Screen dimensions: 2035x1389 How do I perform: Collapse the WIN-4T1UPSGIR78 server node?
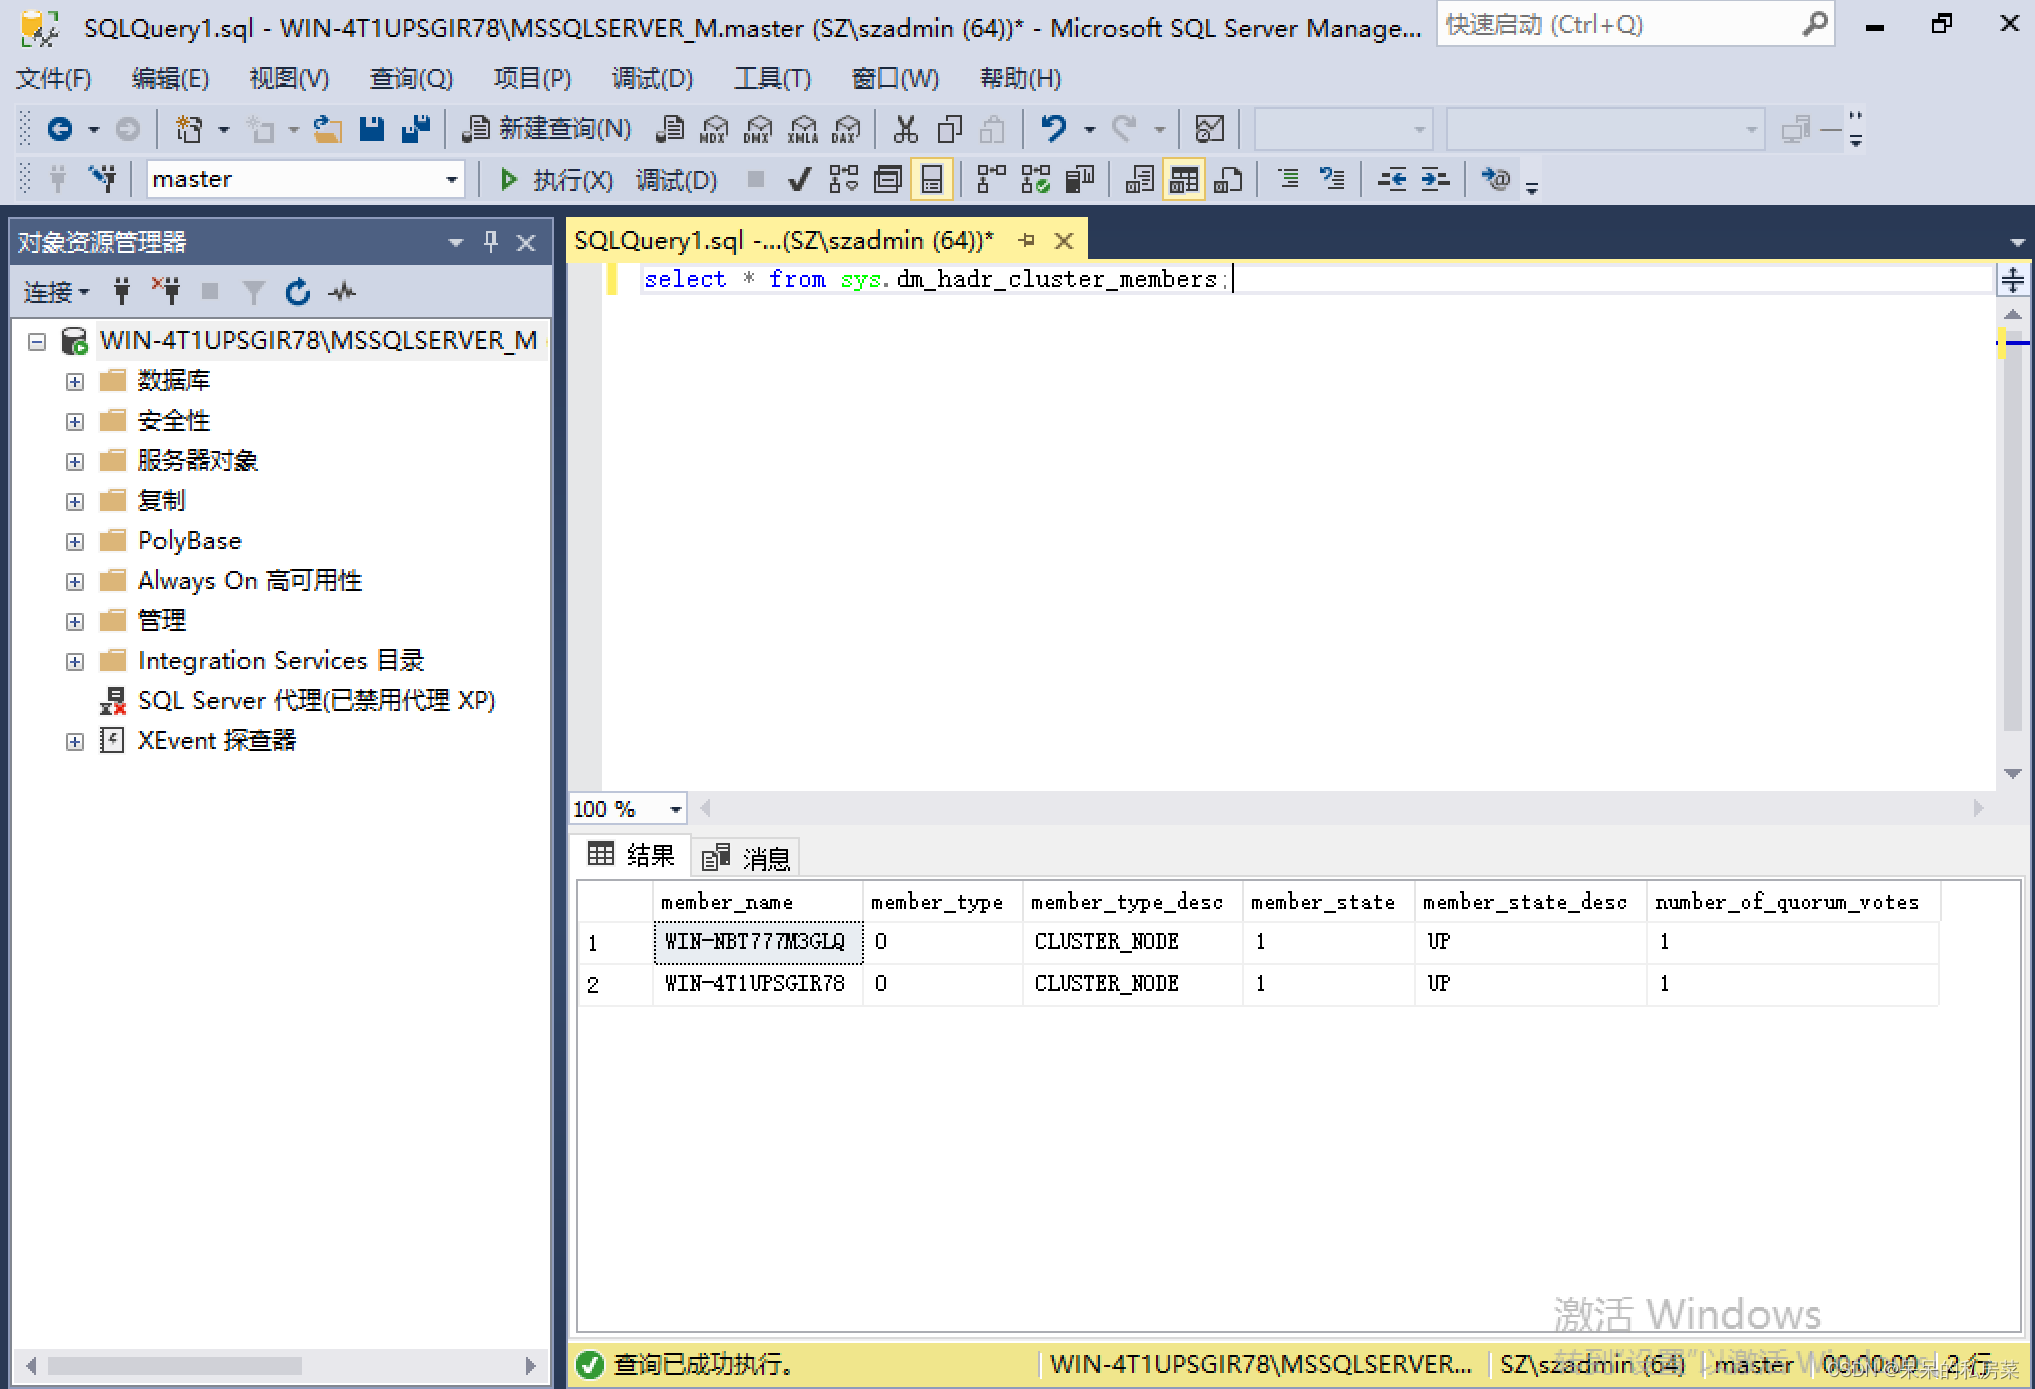[x=37, y=342]
